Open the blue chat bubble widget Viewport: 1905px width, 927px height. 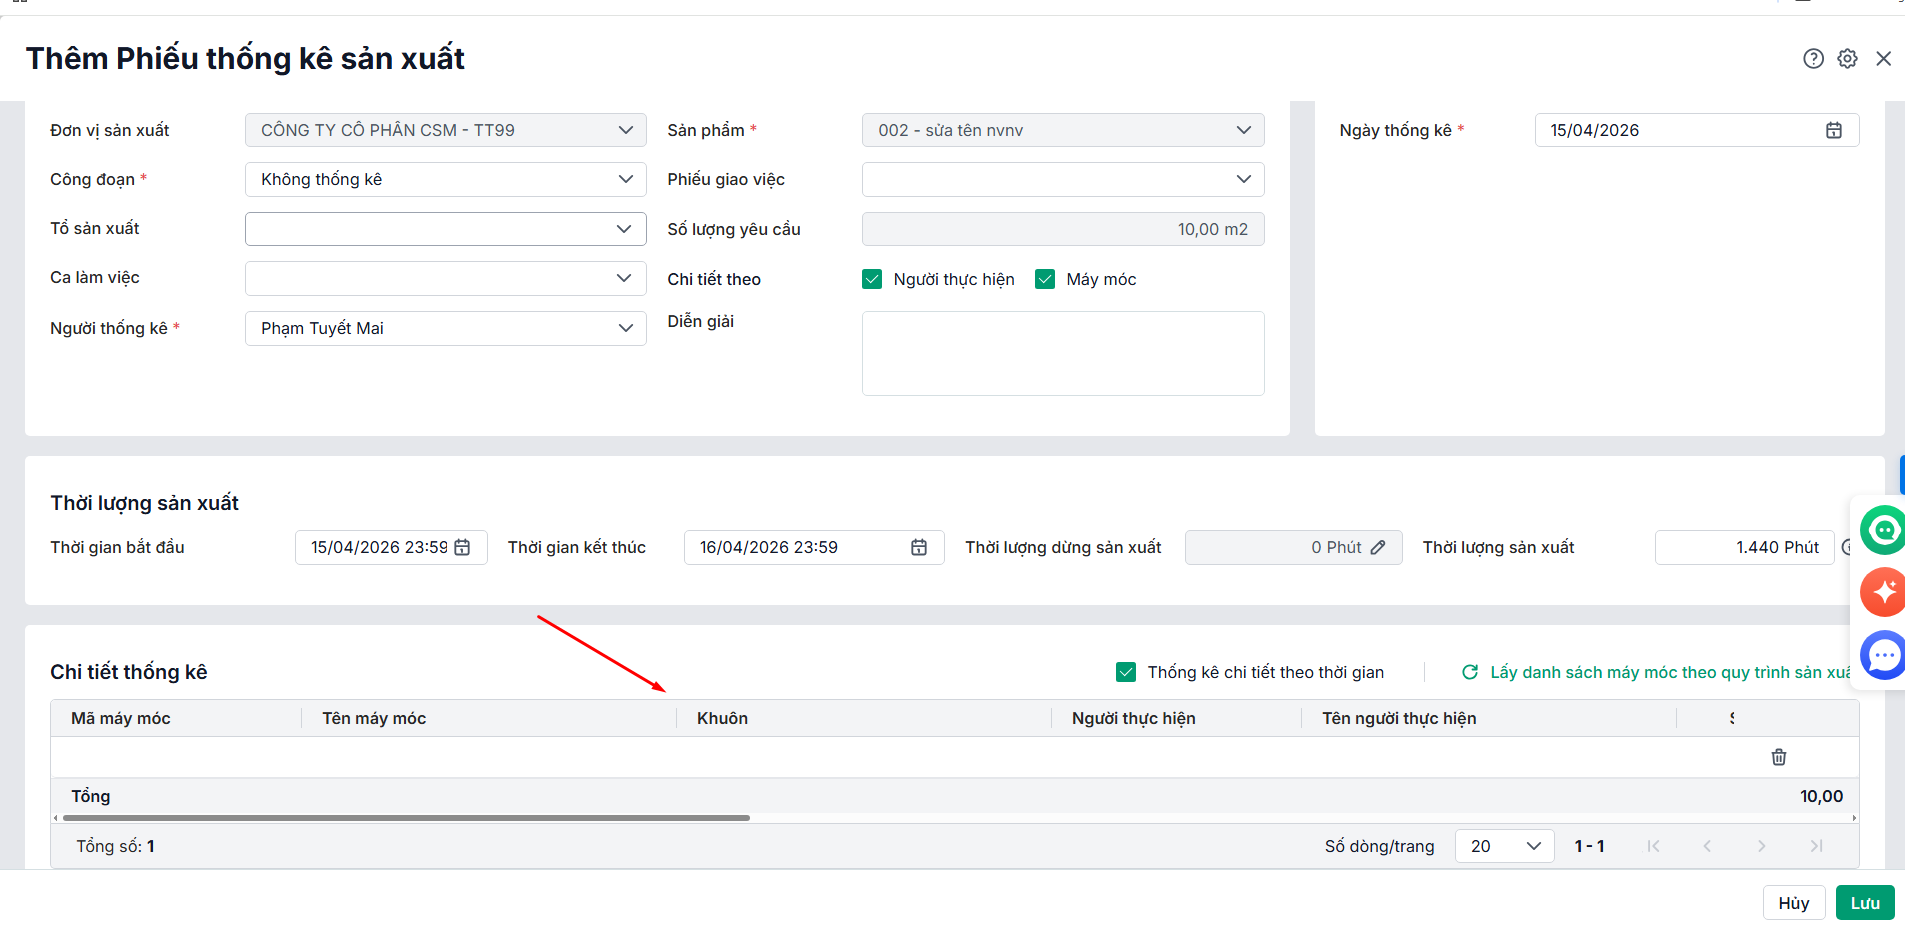point(1883,655)
